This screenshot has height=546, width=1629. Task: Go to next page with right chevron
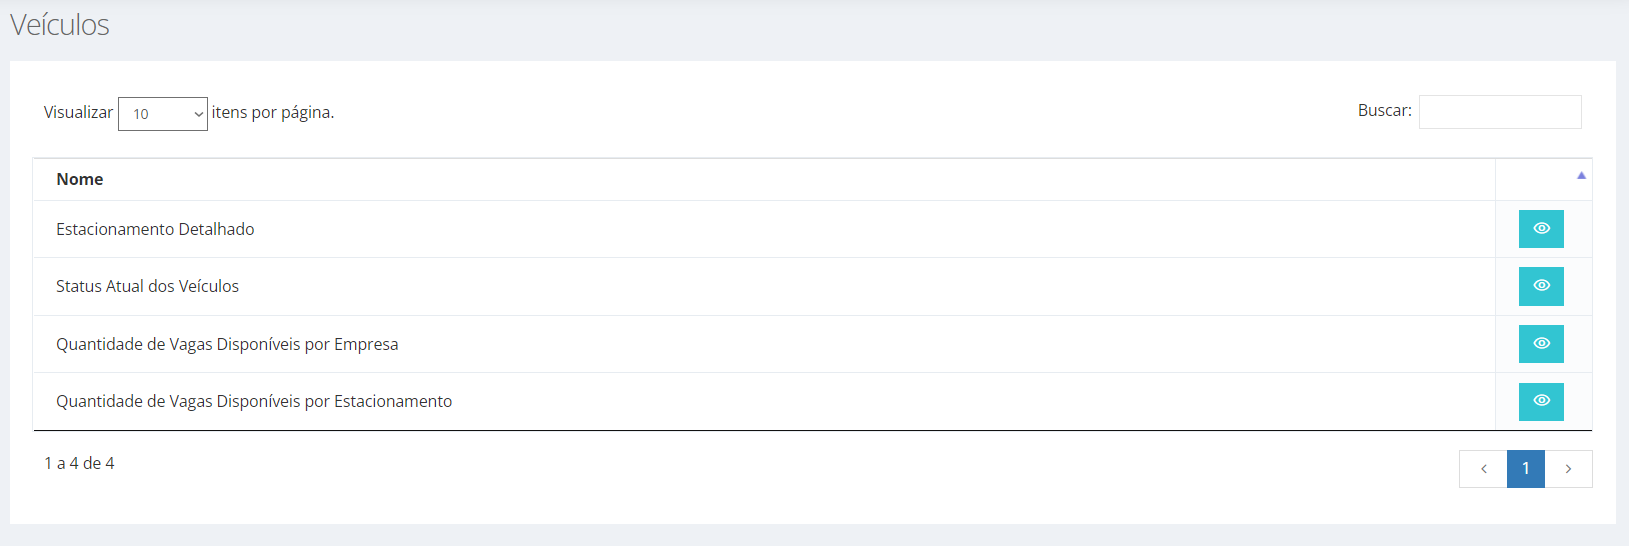click(x=1568, y=469)
